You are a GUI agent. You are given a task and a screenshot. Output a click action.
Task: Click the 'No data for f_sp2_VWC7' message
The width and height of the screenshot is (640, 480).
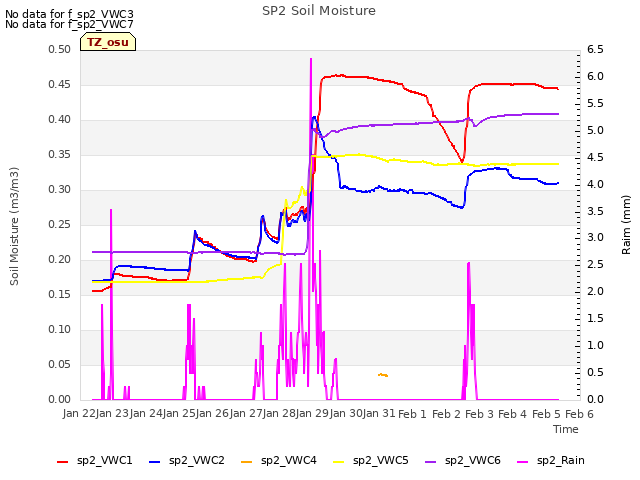69,24
